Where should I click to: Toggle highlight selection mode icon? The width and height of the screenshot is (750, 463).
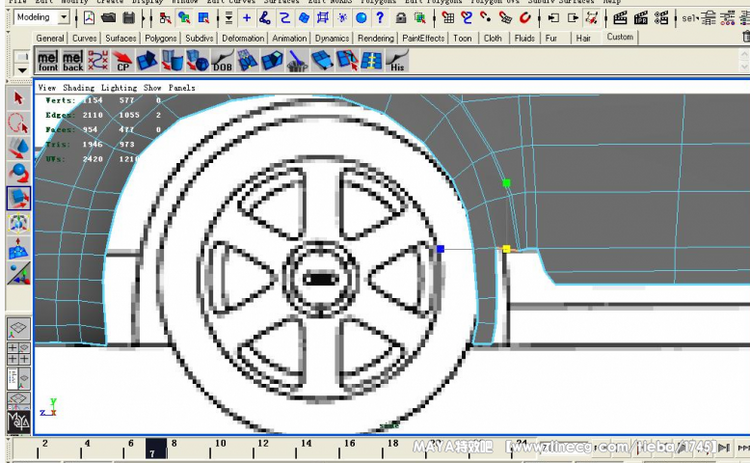[420, 18]
